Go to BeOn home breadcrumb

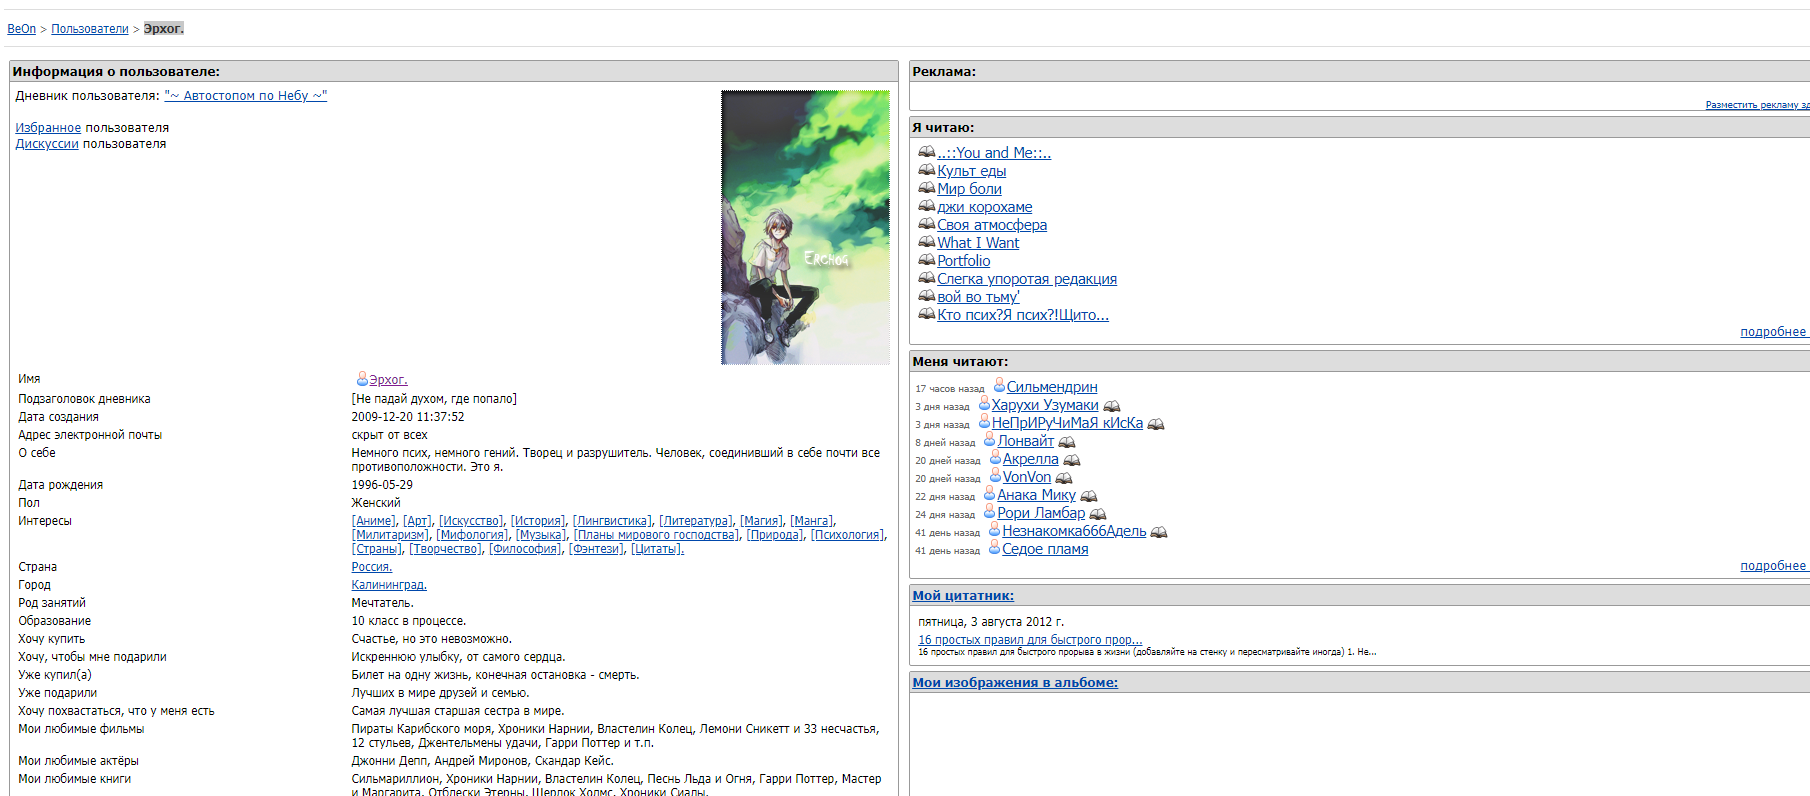[x=21, y=29]
